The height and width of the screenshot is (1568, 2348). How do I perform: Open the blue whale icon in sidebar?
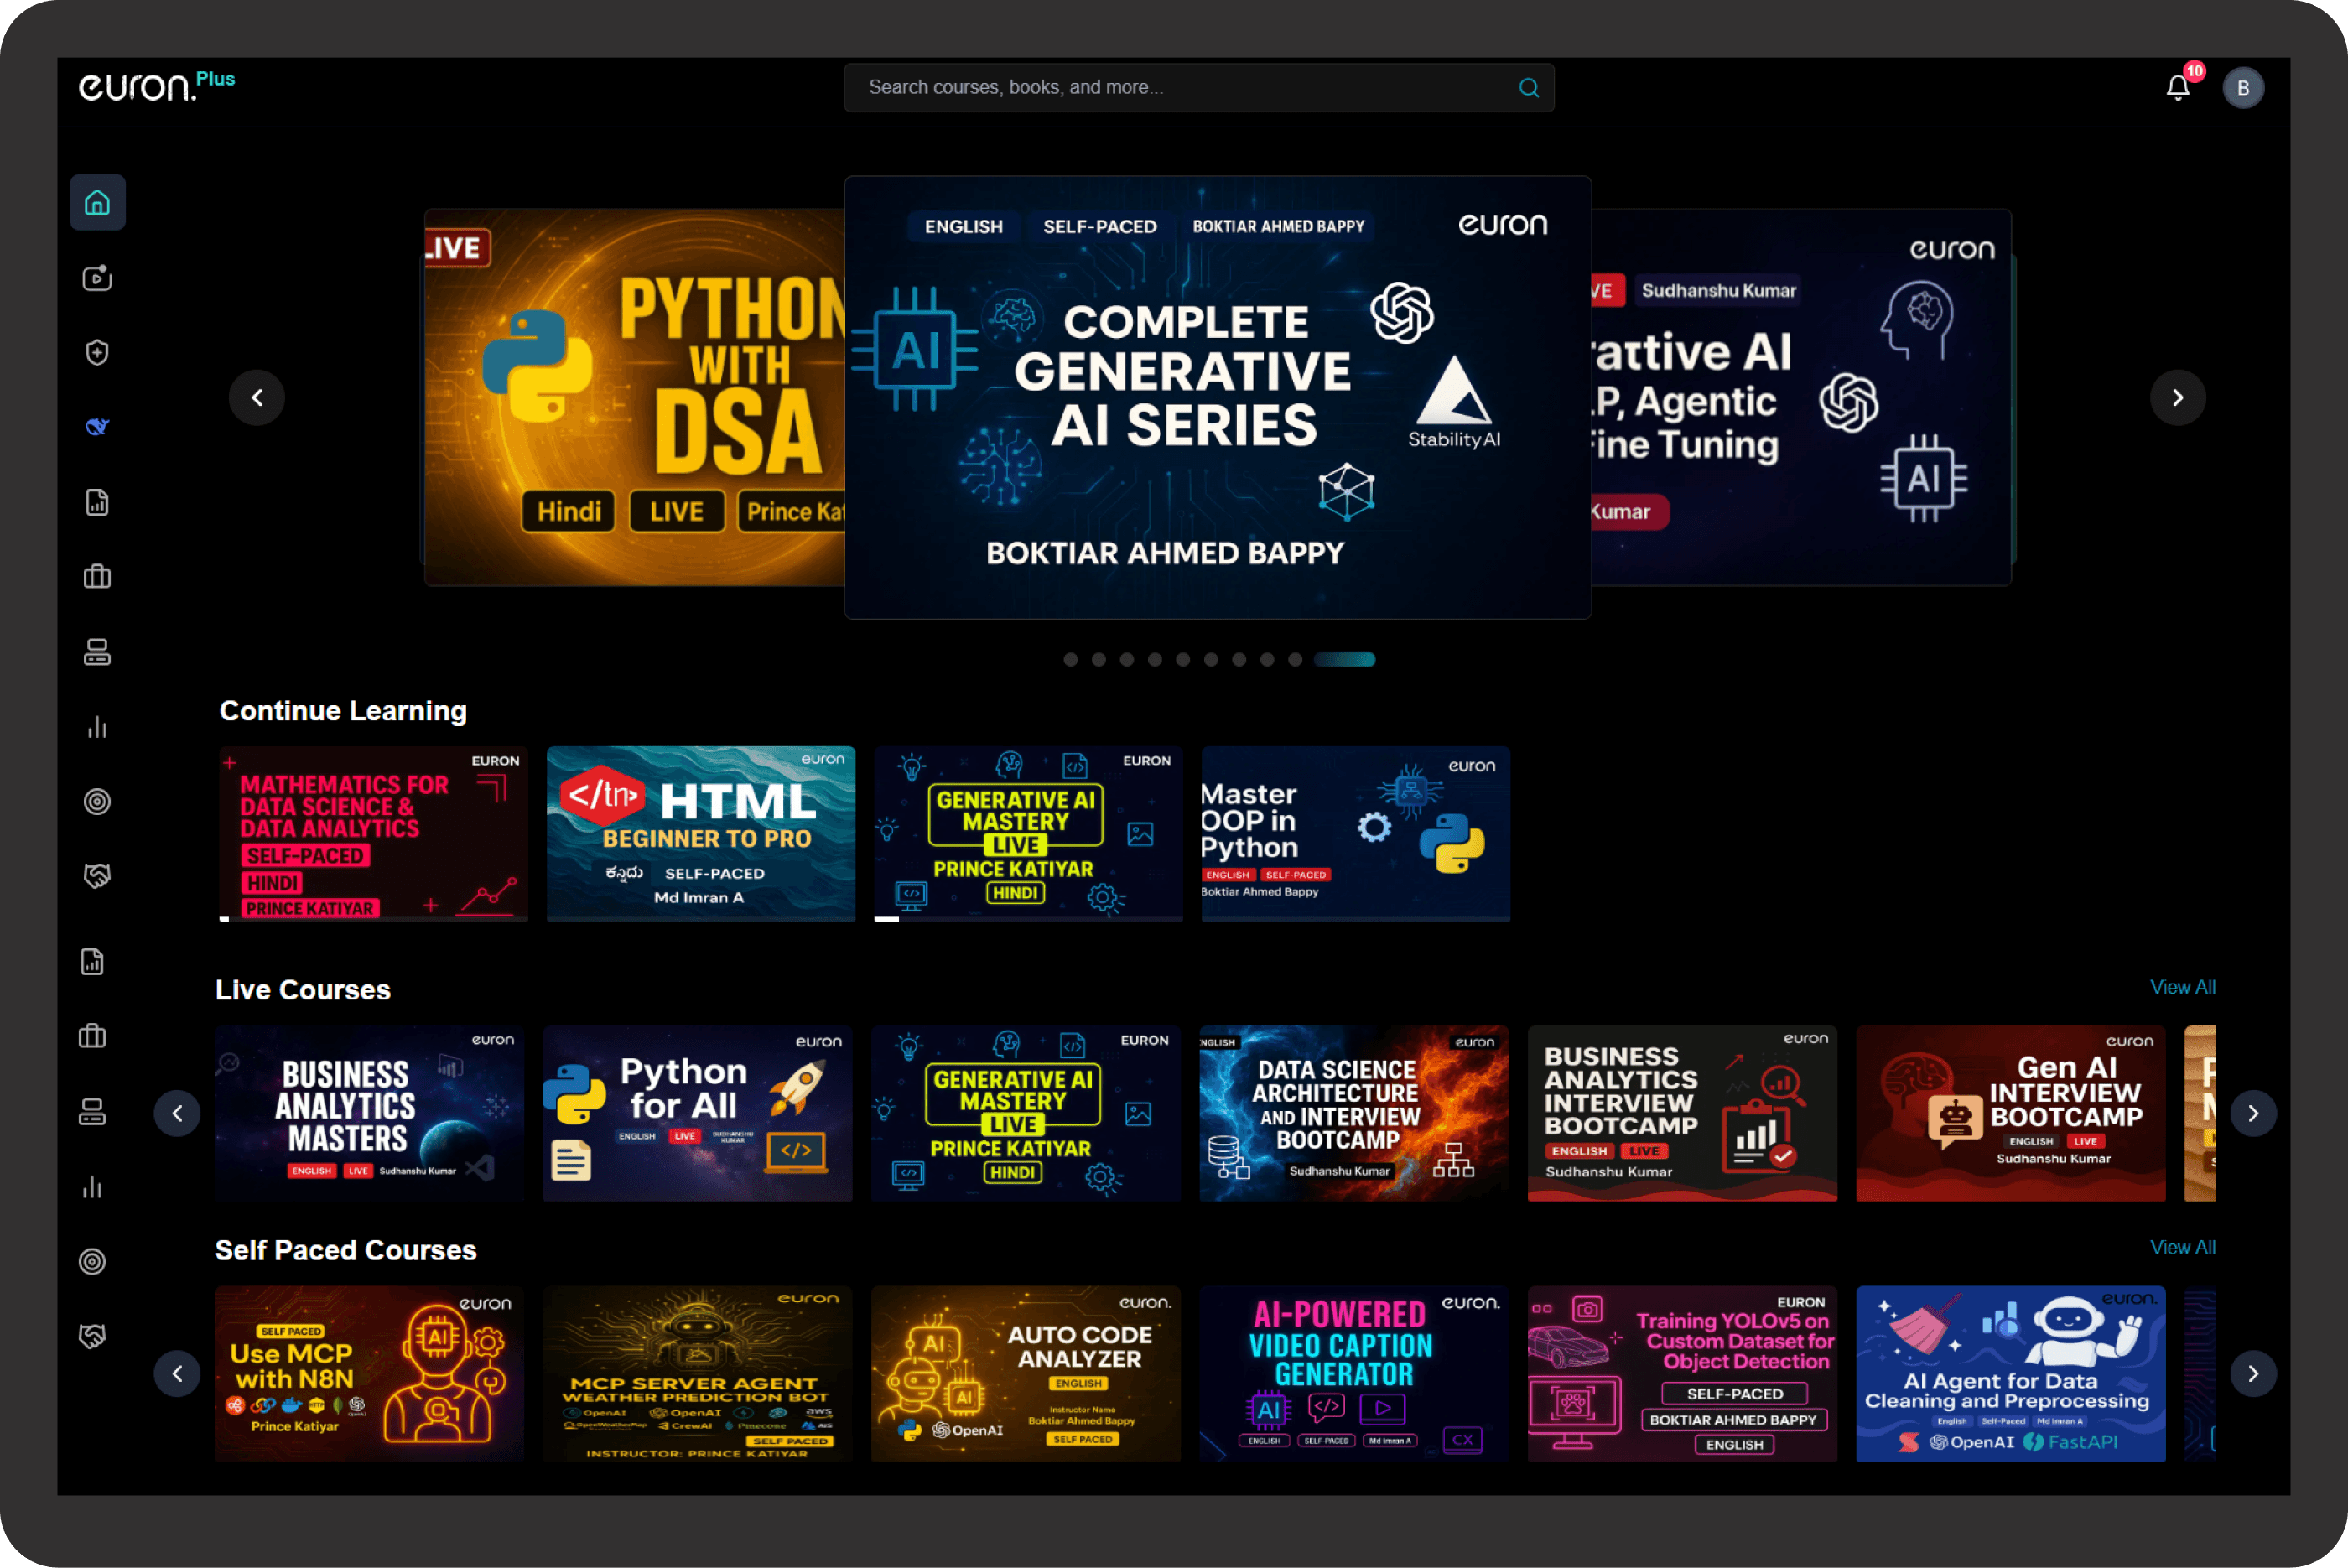[97, 427]
